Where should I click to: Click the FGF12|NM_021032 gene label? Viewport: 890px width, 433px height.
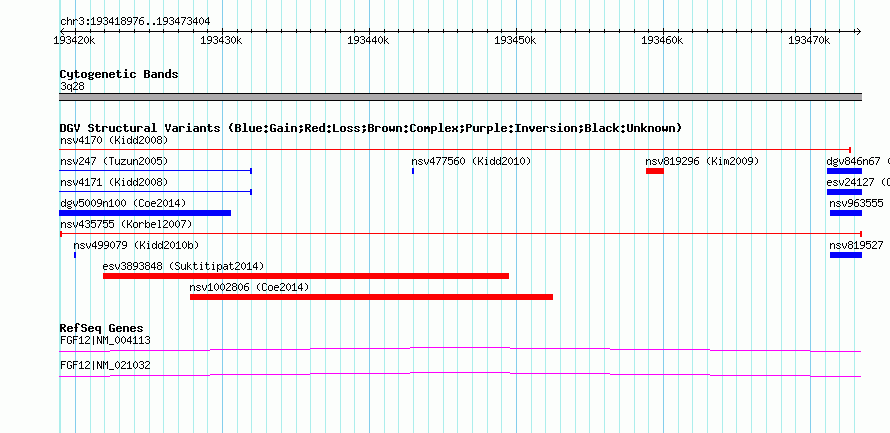coord(105,365)
